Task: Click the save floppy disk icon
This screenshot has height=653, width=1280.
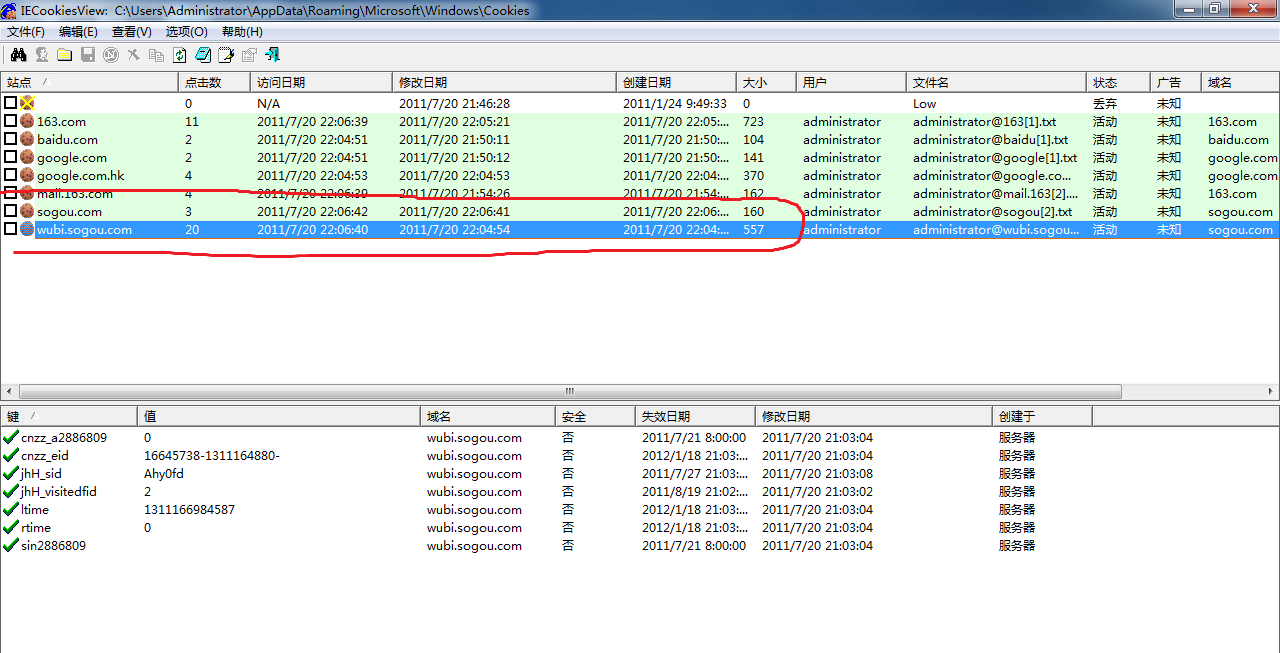Action: tap(88, 55)
